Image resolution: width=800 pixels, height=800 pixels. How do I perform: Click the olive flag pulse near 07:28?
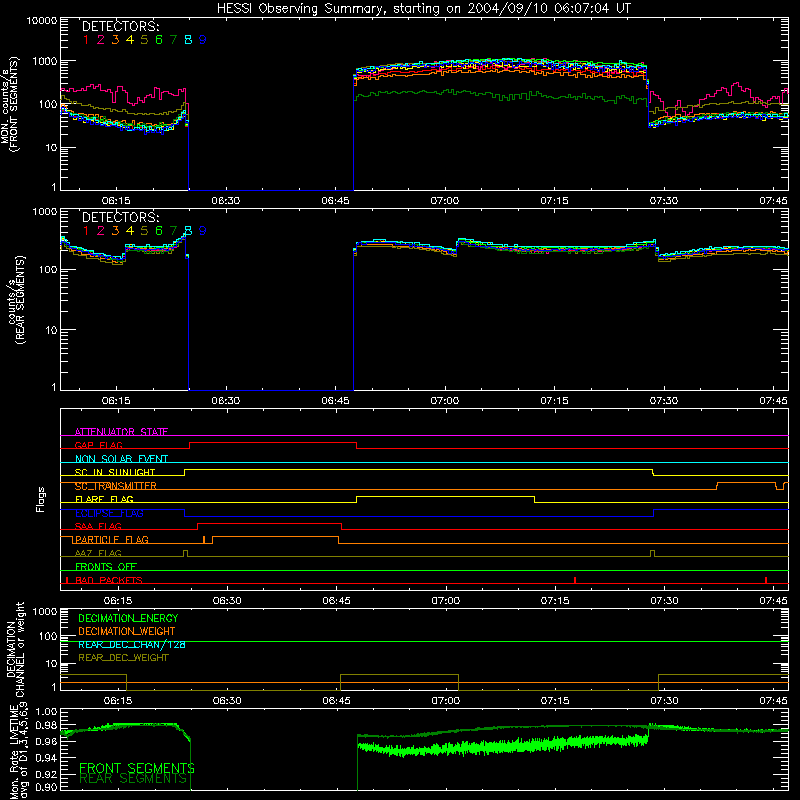652,554
